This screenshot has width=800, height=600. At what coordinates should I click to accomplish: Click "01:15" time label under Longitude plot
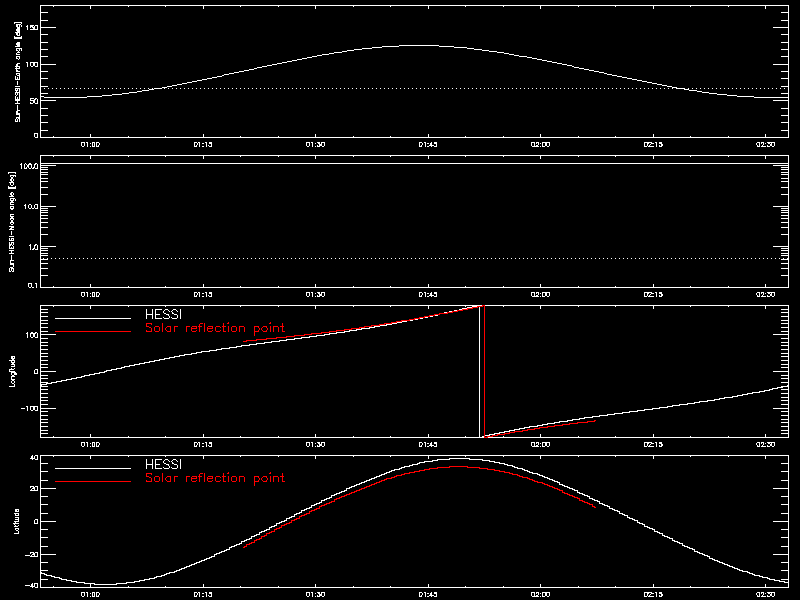click(x=203, y=444)
